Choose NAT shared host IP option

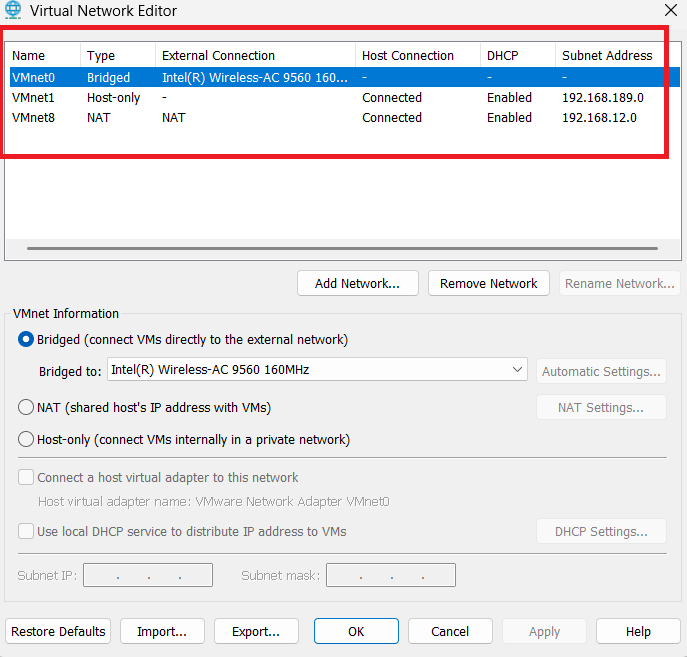[26, 408]
